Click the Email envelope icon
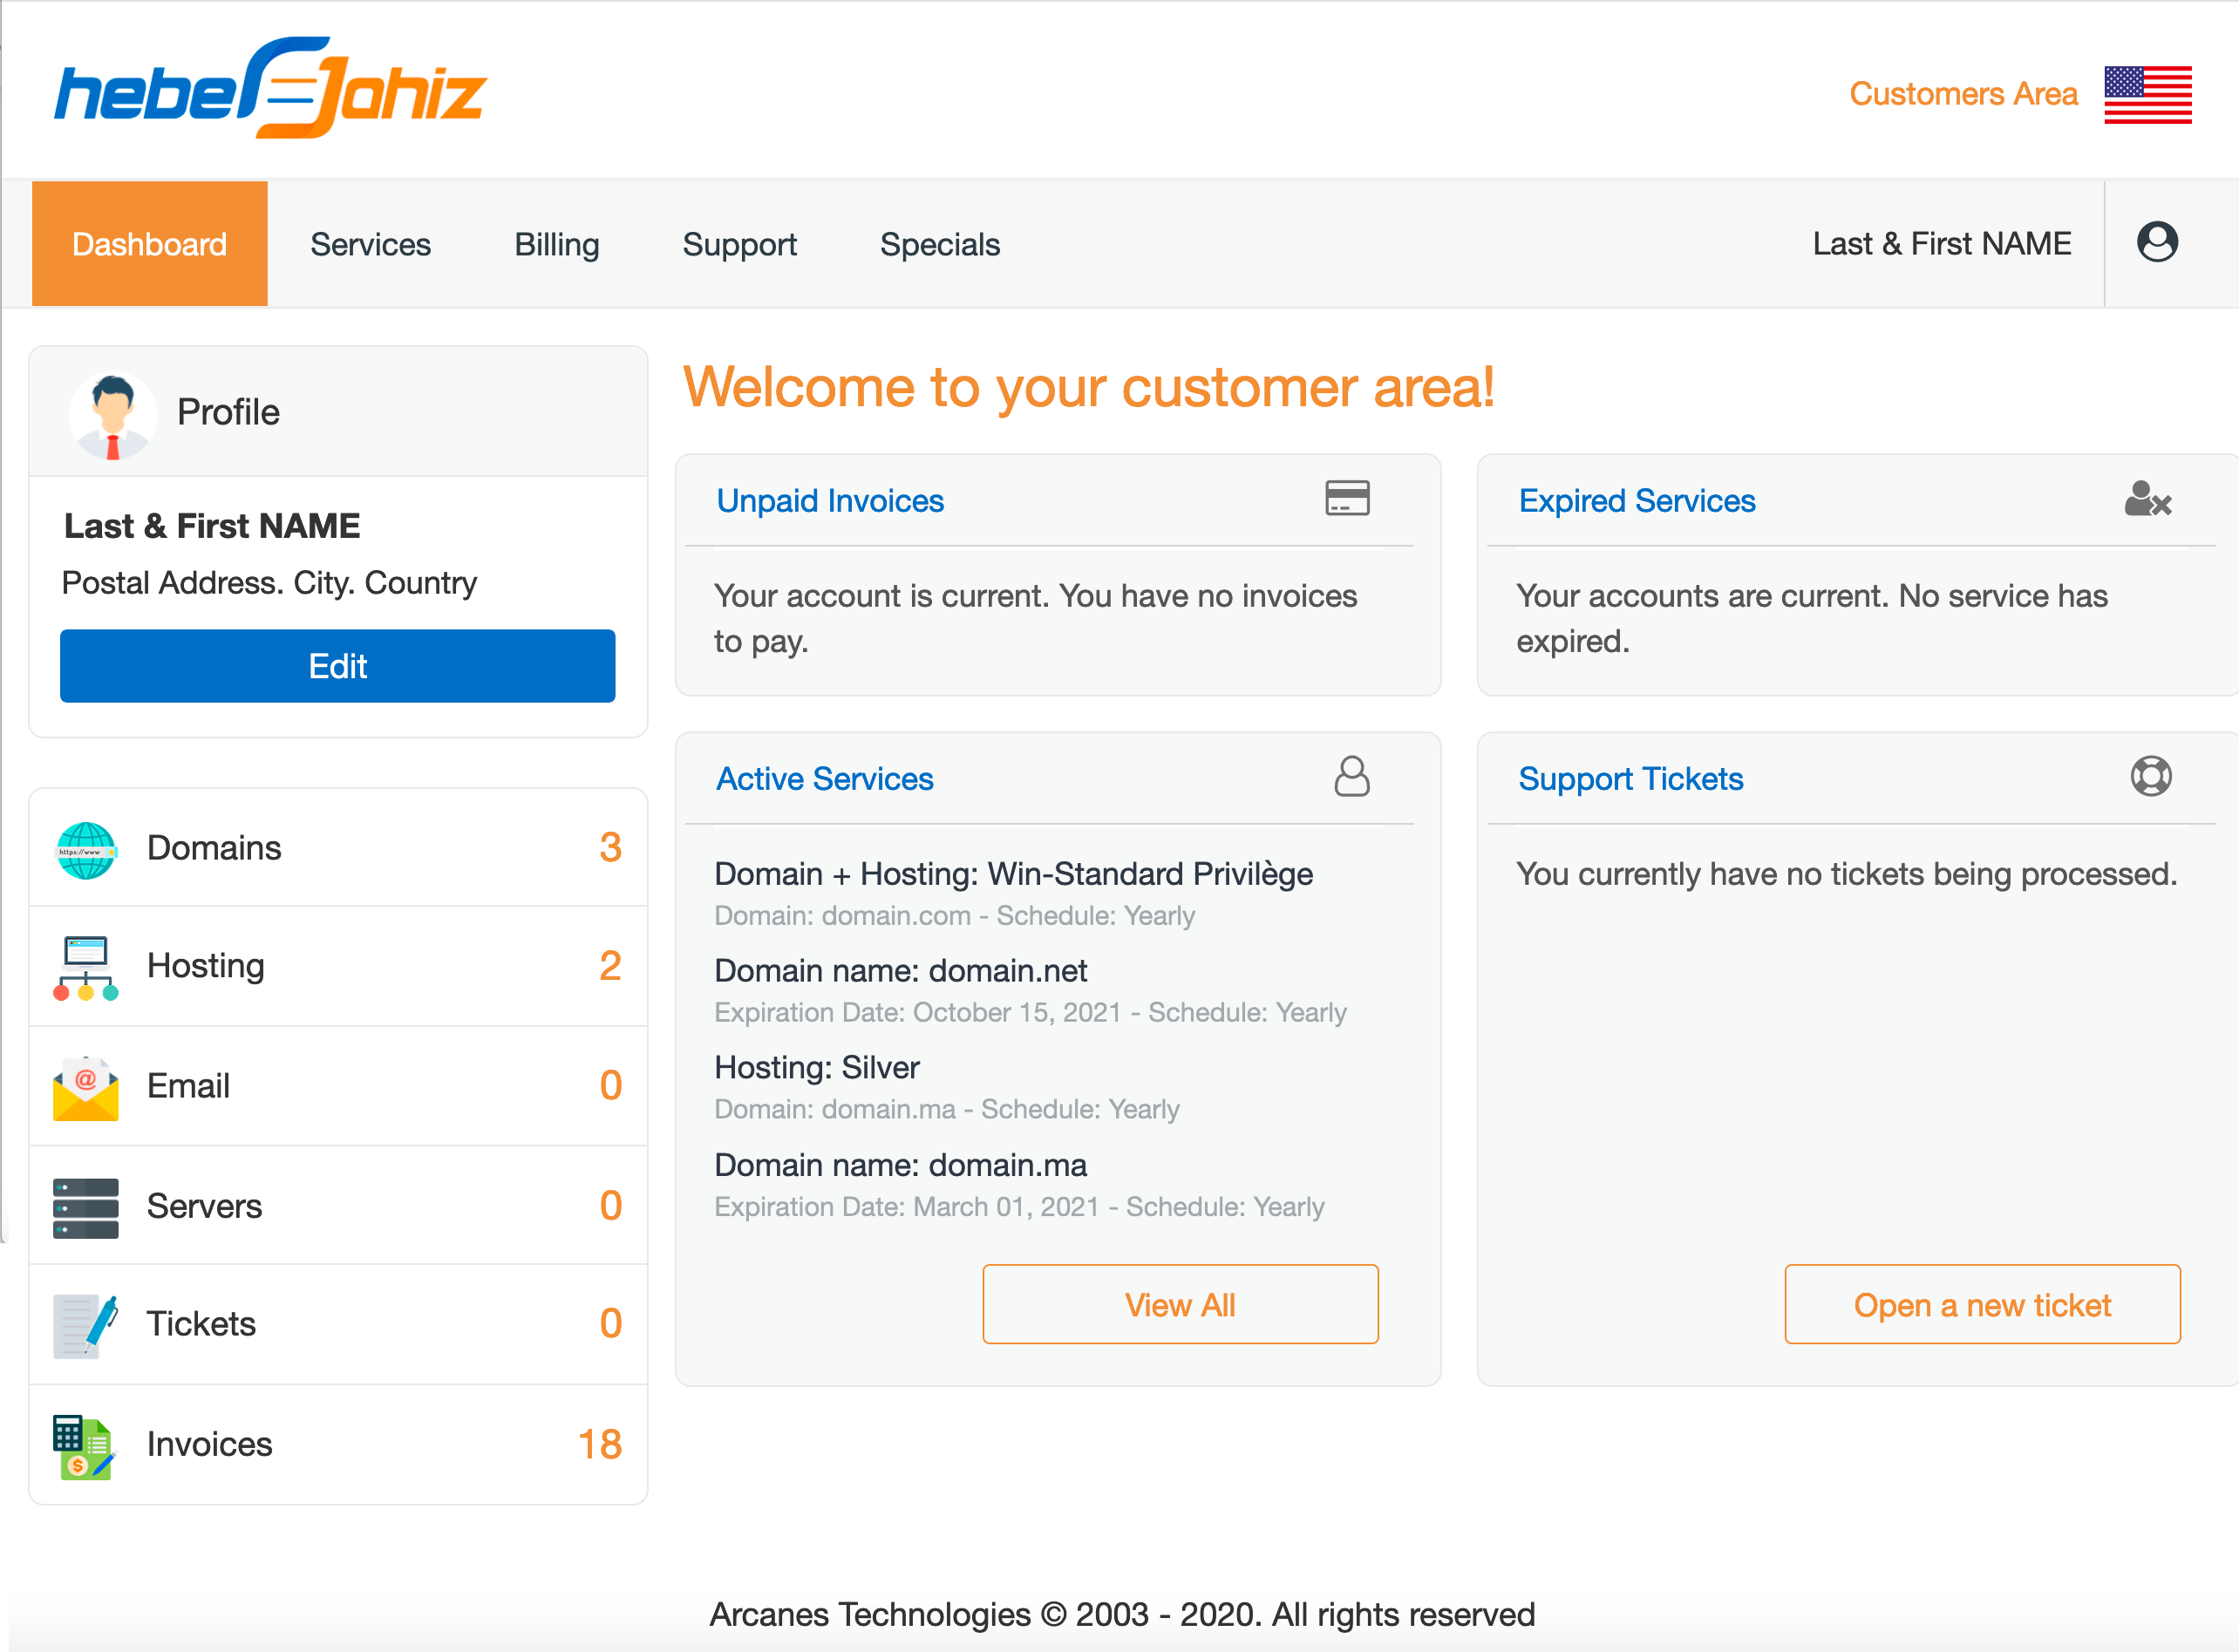 click(x=86, y=1088)
